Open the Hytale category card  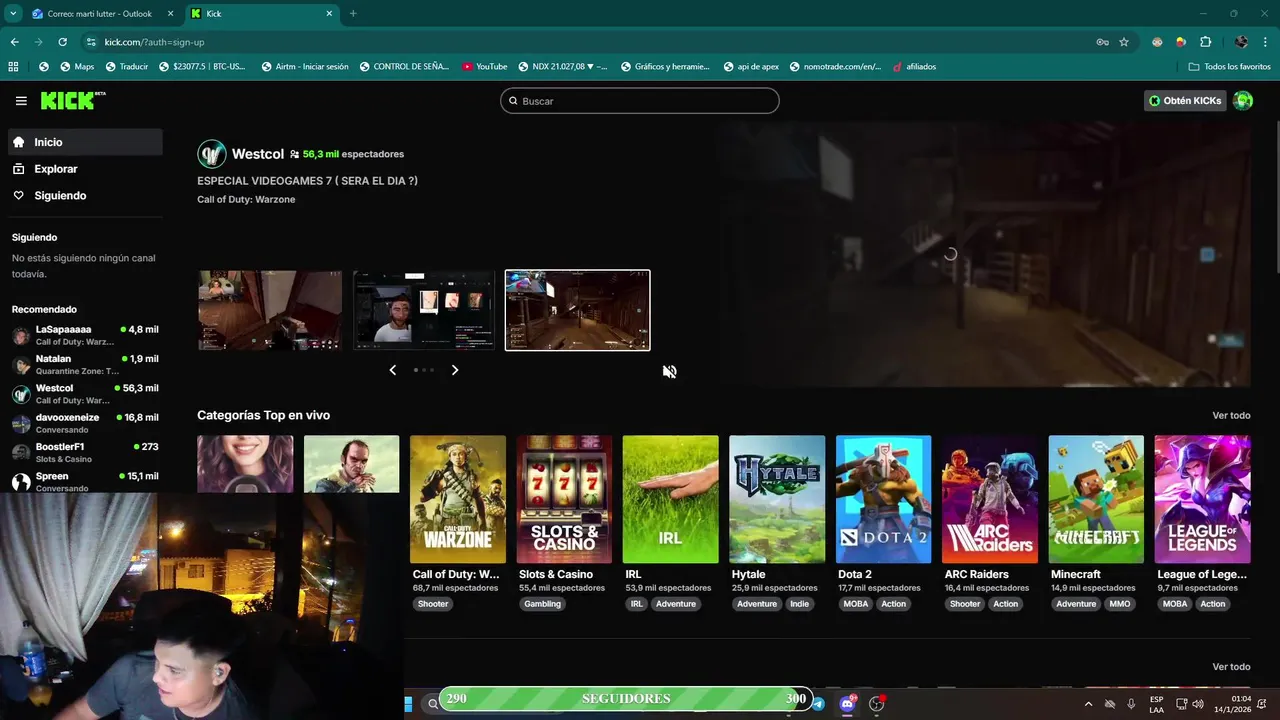click(x=777, y=499)
